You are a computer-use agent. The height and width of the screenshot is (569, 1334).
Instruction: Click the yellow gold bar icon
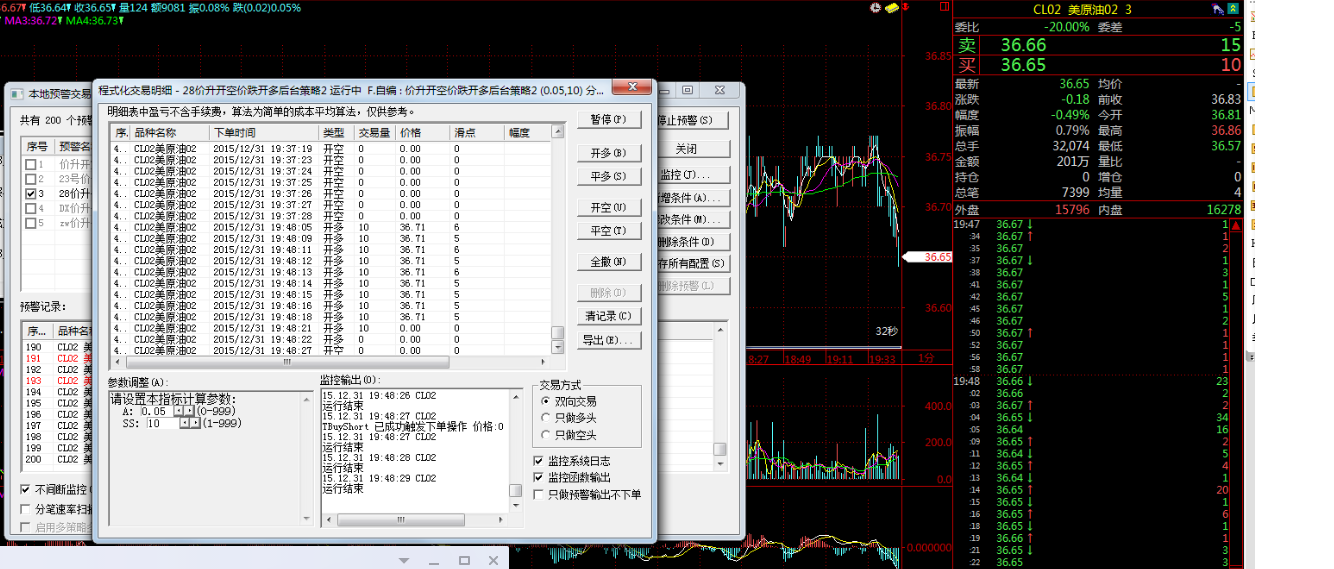pyautogui.click(x=891, y=8)
